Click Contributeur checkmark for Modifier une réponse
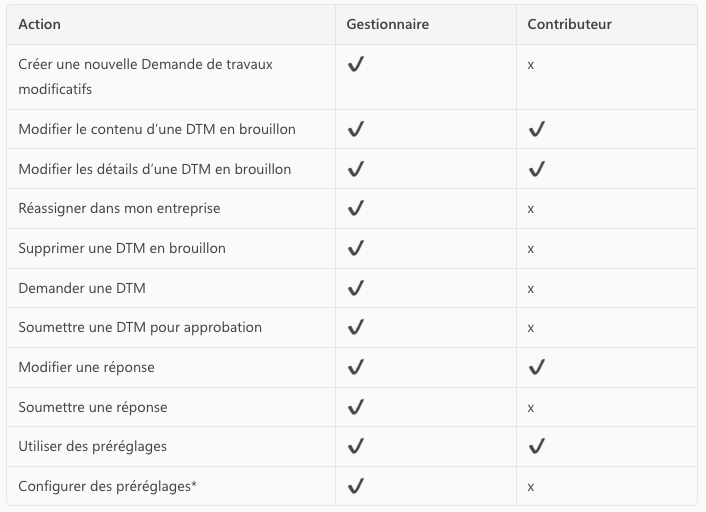This screenshot has height=512, width=706. coord(536,367)
